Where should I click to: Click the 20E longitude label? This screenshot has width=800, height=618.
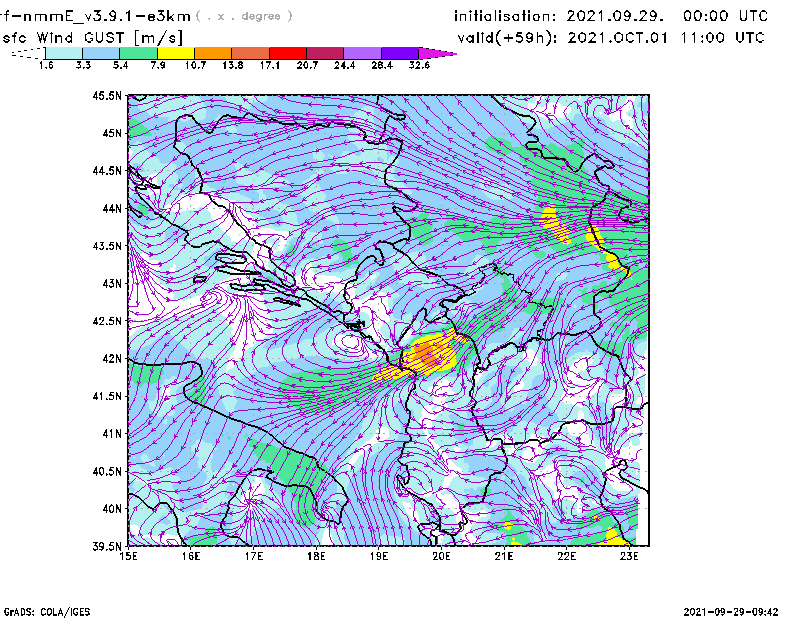(441, 556)
